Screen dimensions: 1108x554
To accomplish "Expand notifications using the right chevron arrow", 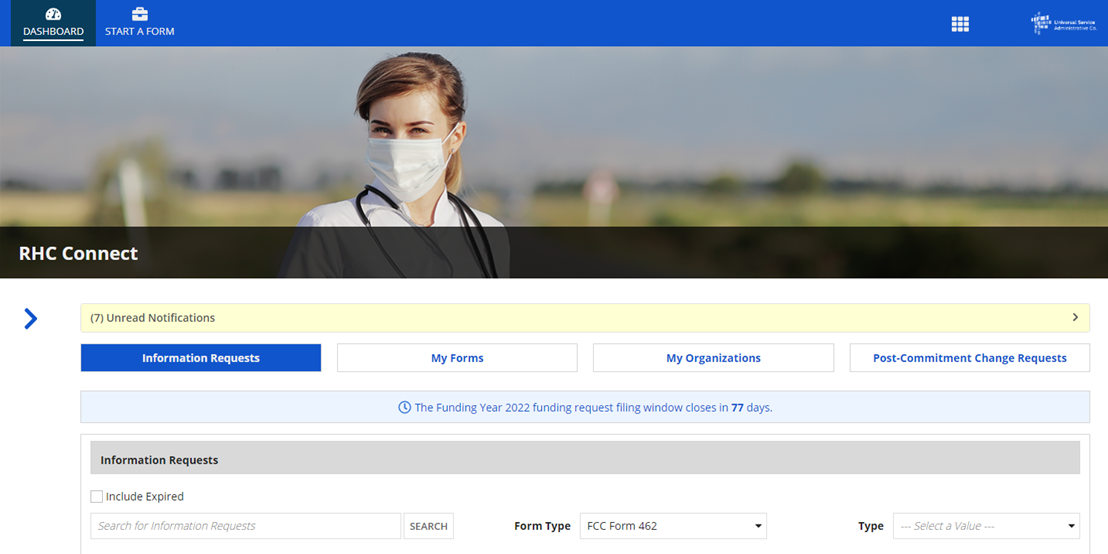I will click(x=1075, y=318).
